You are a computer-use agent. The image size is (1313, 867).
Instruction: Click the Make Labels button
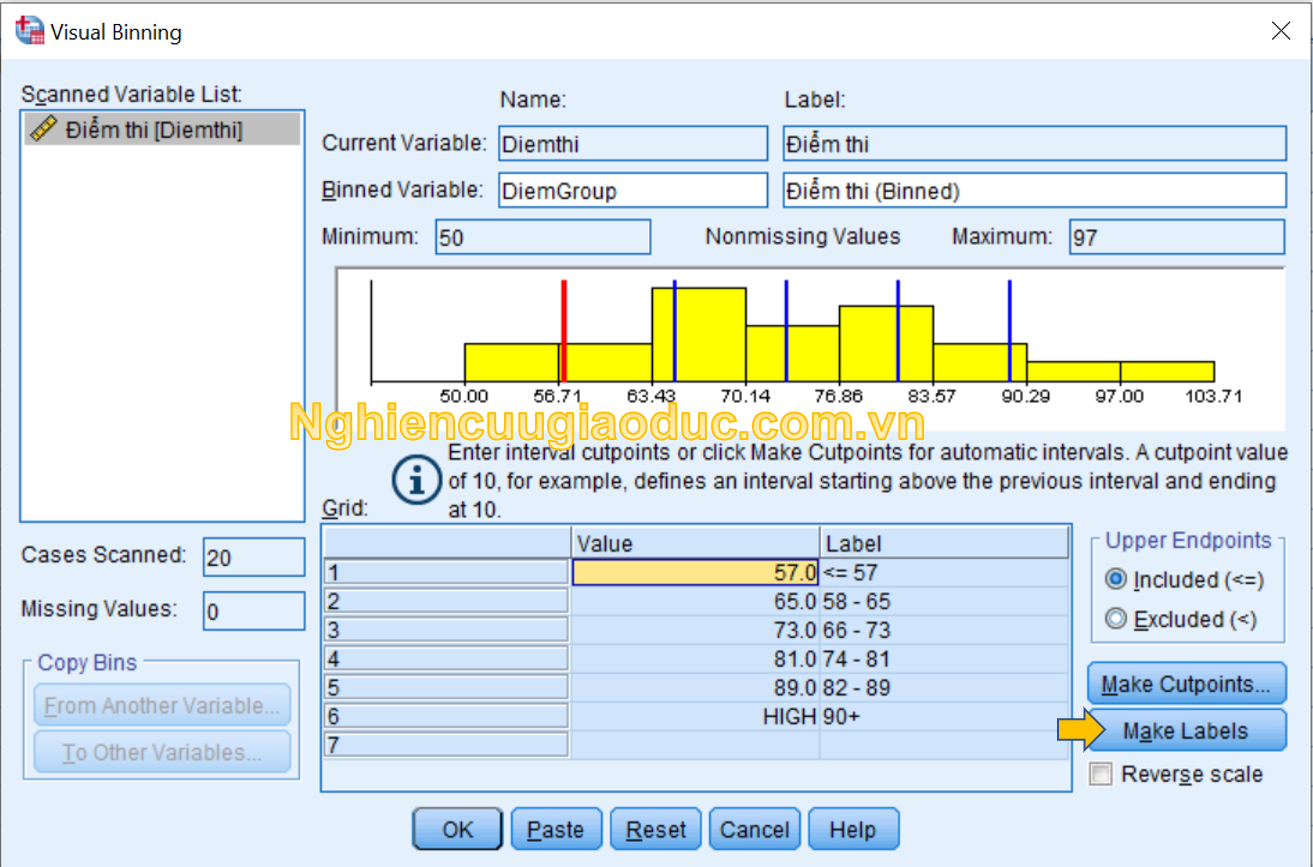(1186, 731)
